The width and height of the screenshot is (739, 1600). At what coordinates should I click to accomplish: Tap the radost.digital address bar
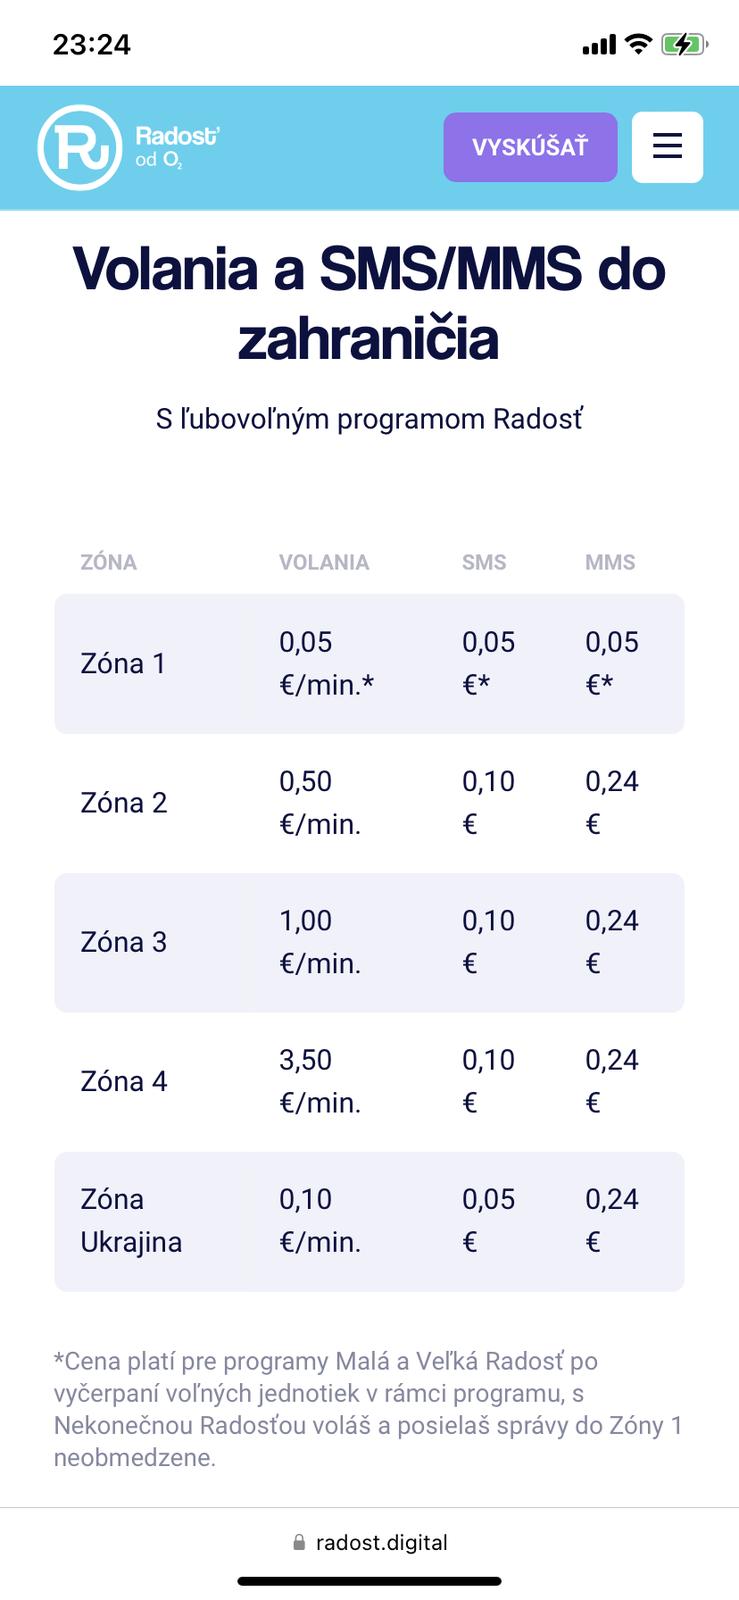coord(381,1543)
